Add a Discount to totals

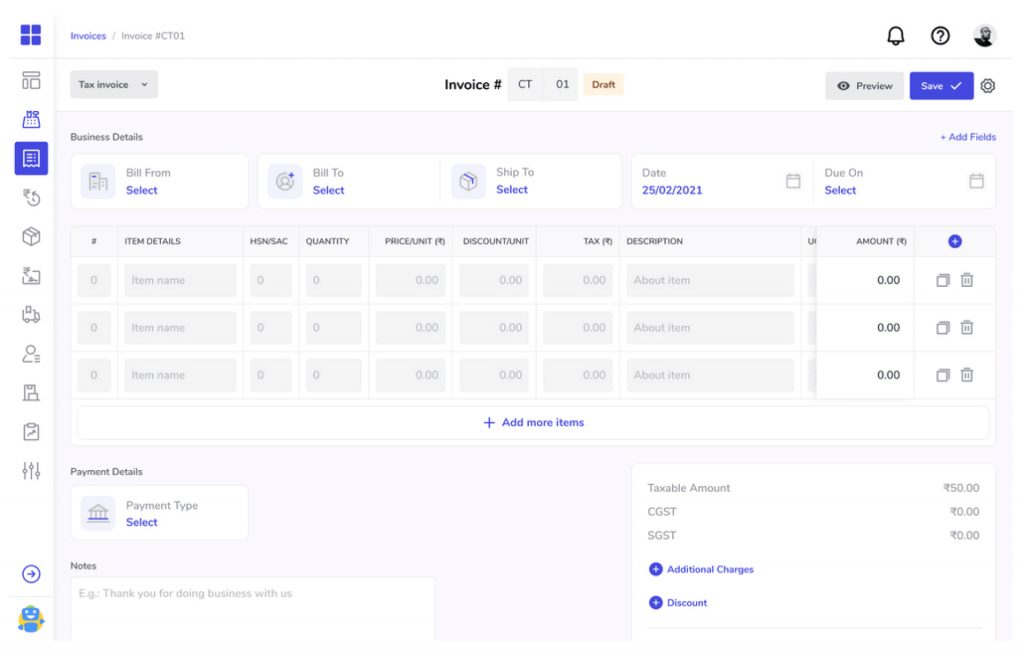coord(678,603)
